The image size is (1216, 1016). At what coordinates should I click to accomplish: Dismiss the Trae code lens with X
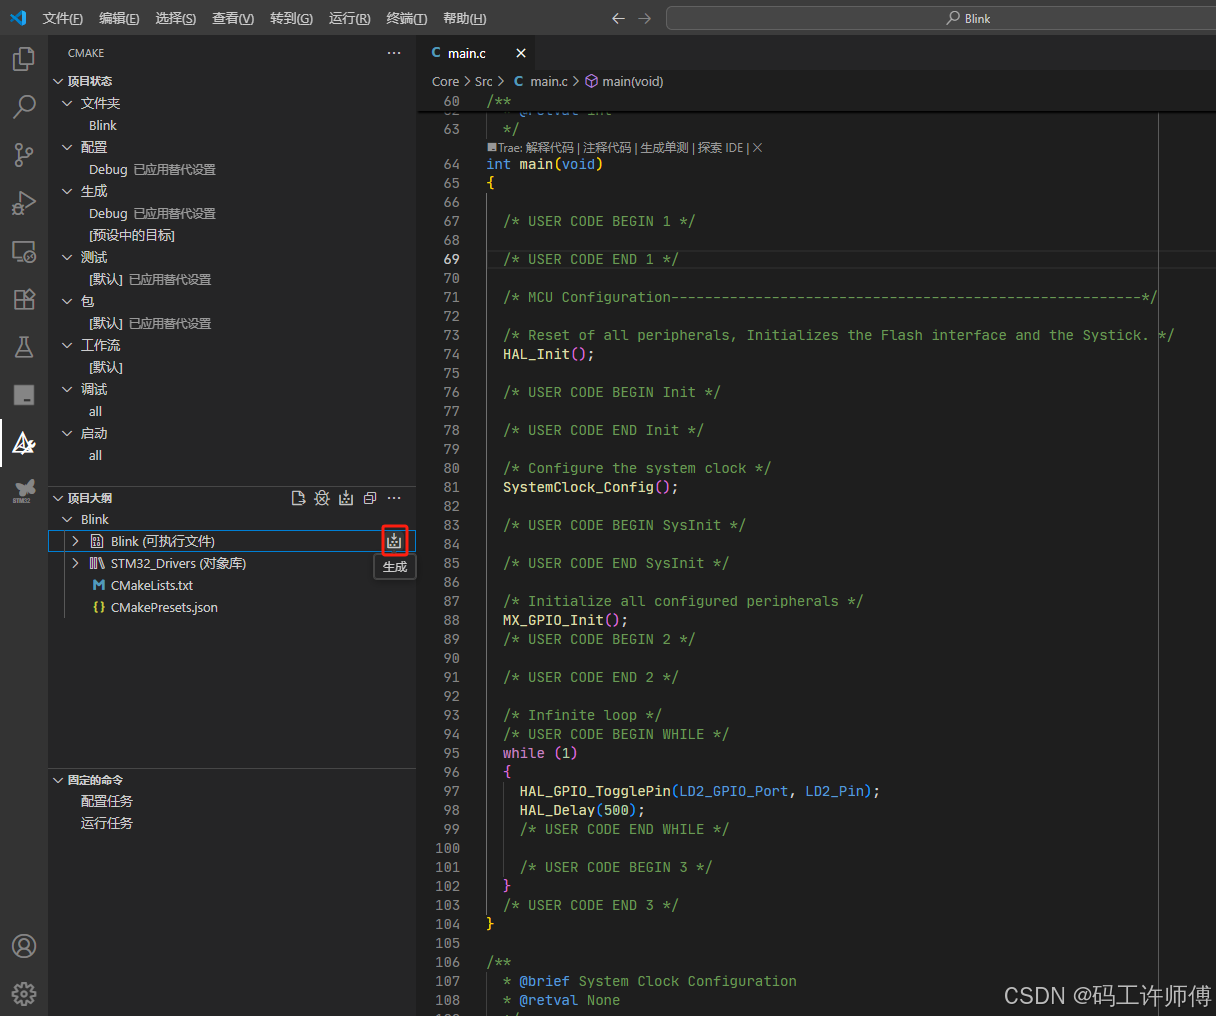click(x=757, y=148)
